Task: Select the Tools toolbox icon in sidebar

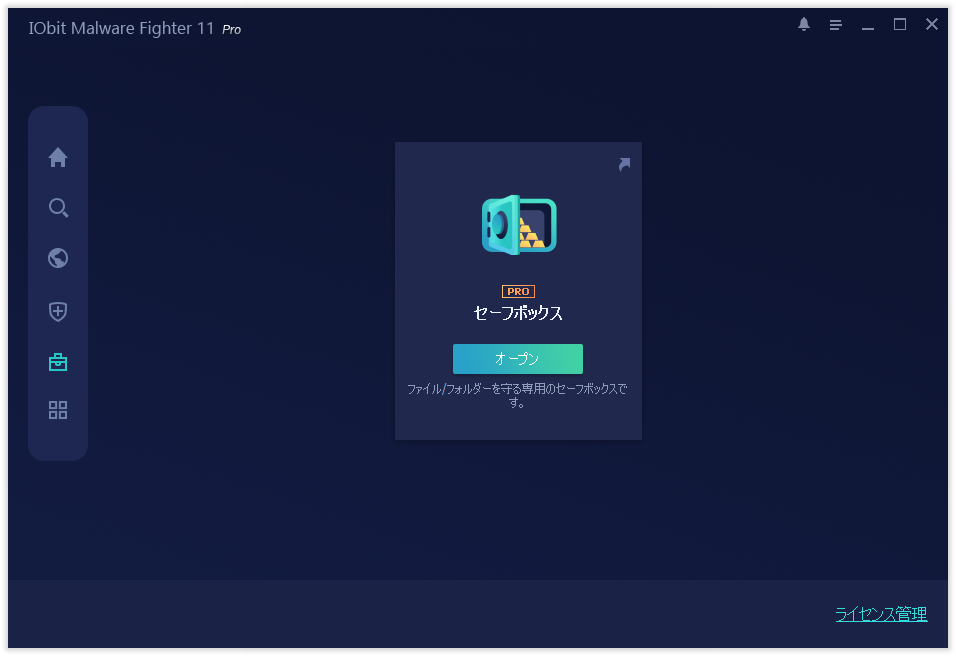Action: 58,361
